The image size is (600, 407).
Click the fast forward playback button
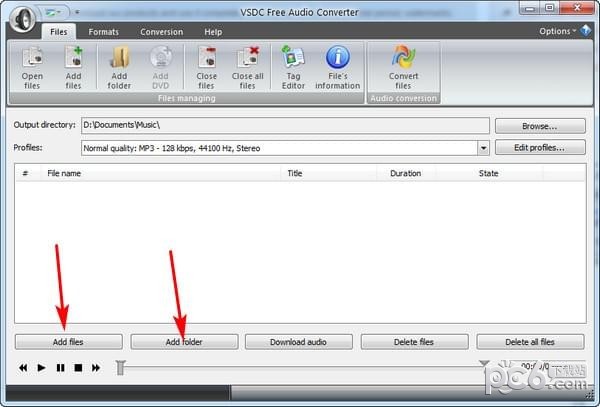coord(96,368)
